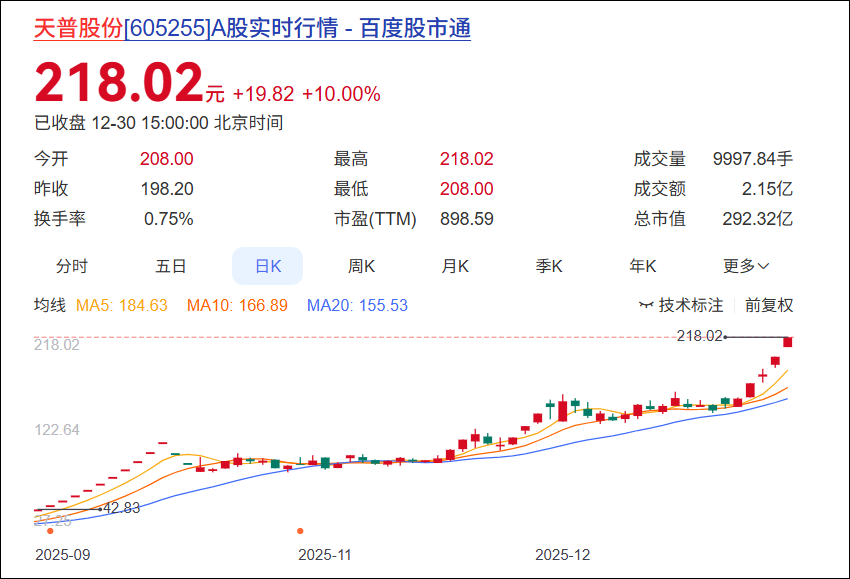Switch to the 分时 chart tab
850x579 pixels.
pyautogui.click(x=72, y=266)
